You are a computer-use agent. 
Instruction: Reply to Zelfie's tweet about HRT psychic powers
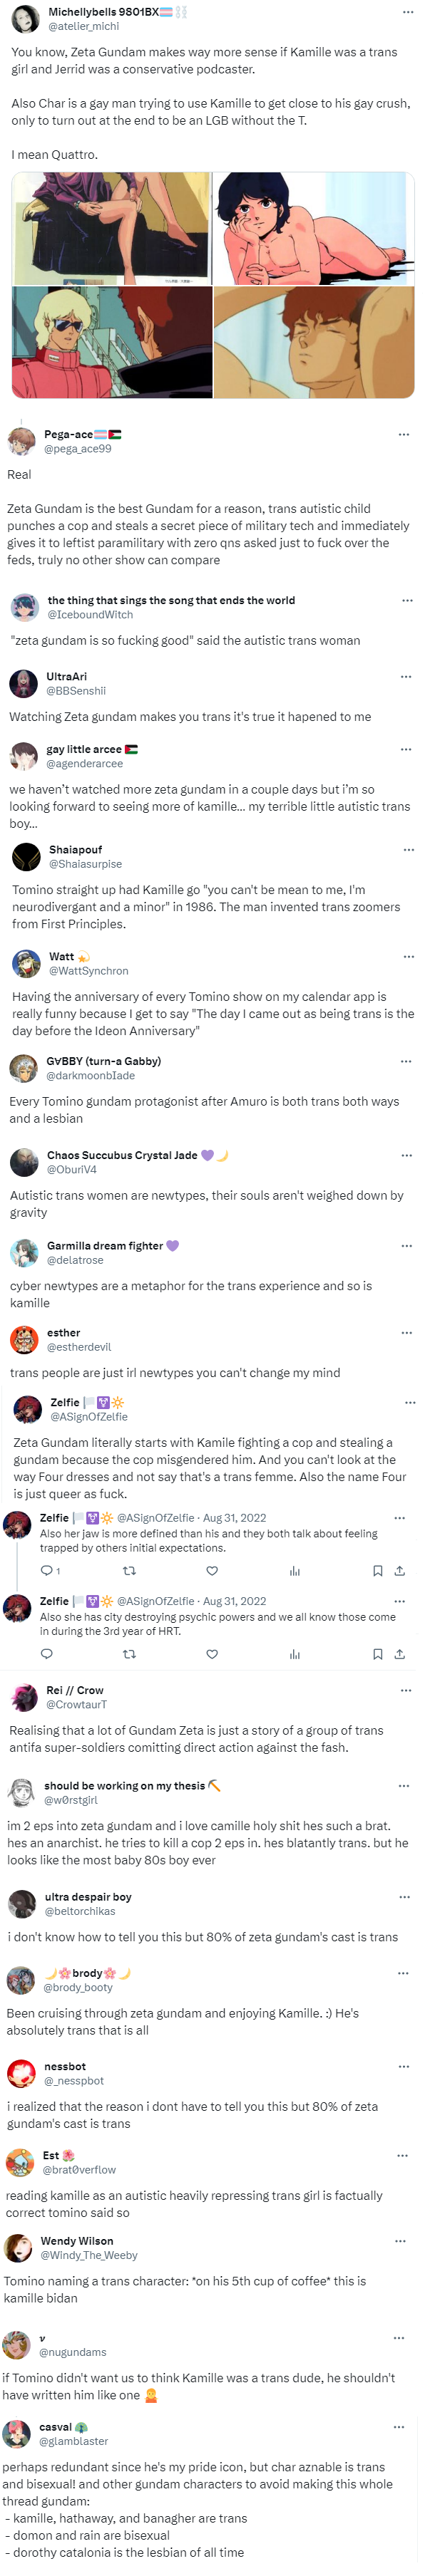(46, 1653)
